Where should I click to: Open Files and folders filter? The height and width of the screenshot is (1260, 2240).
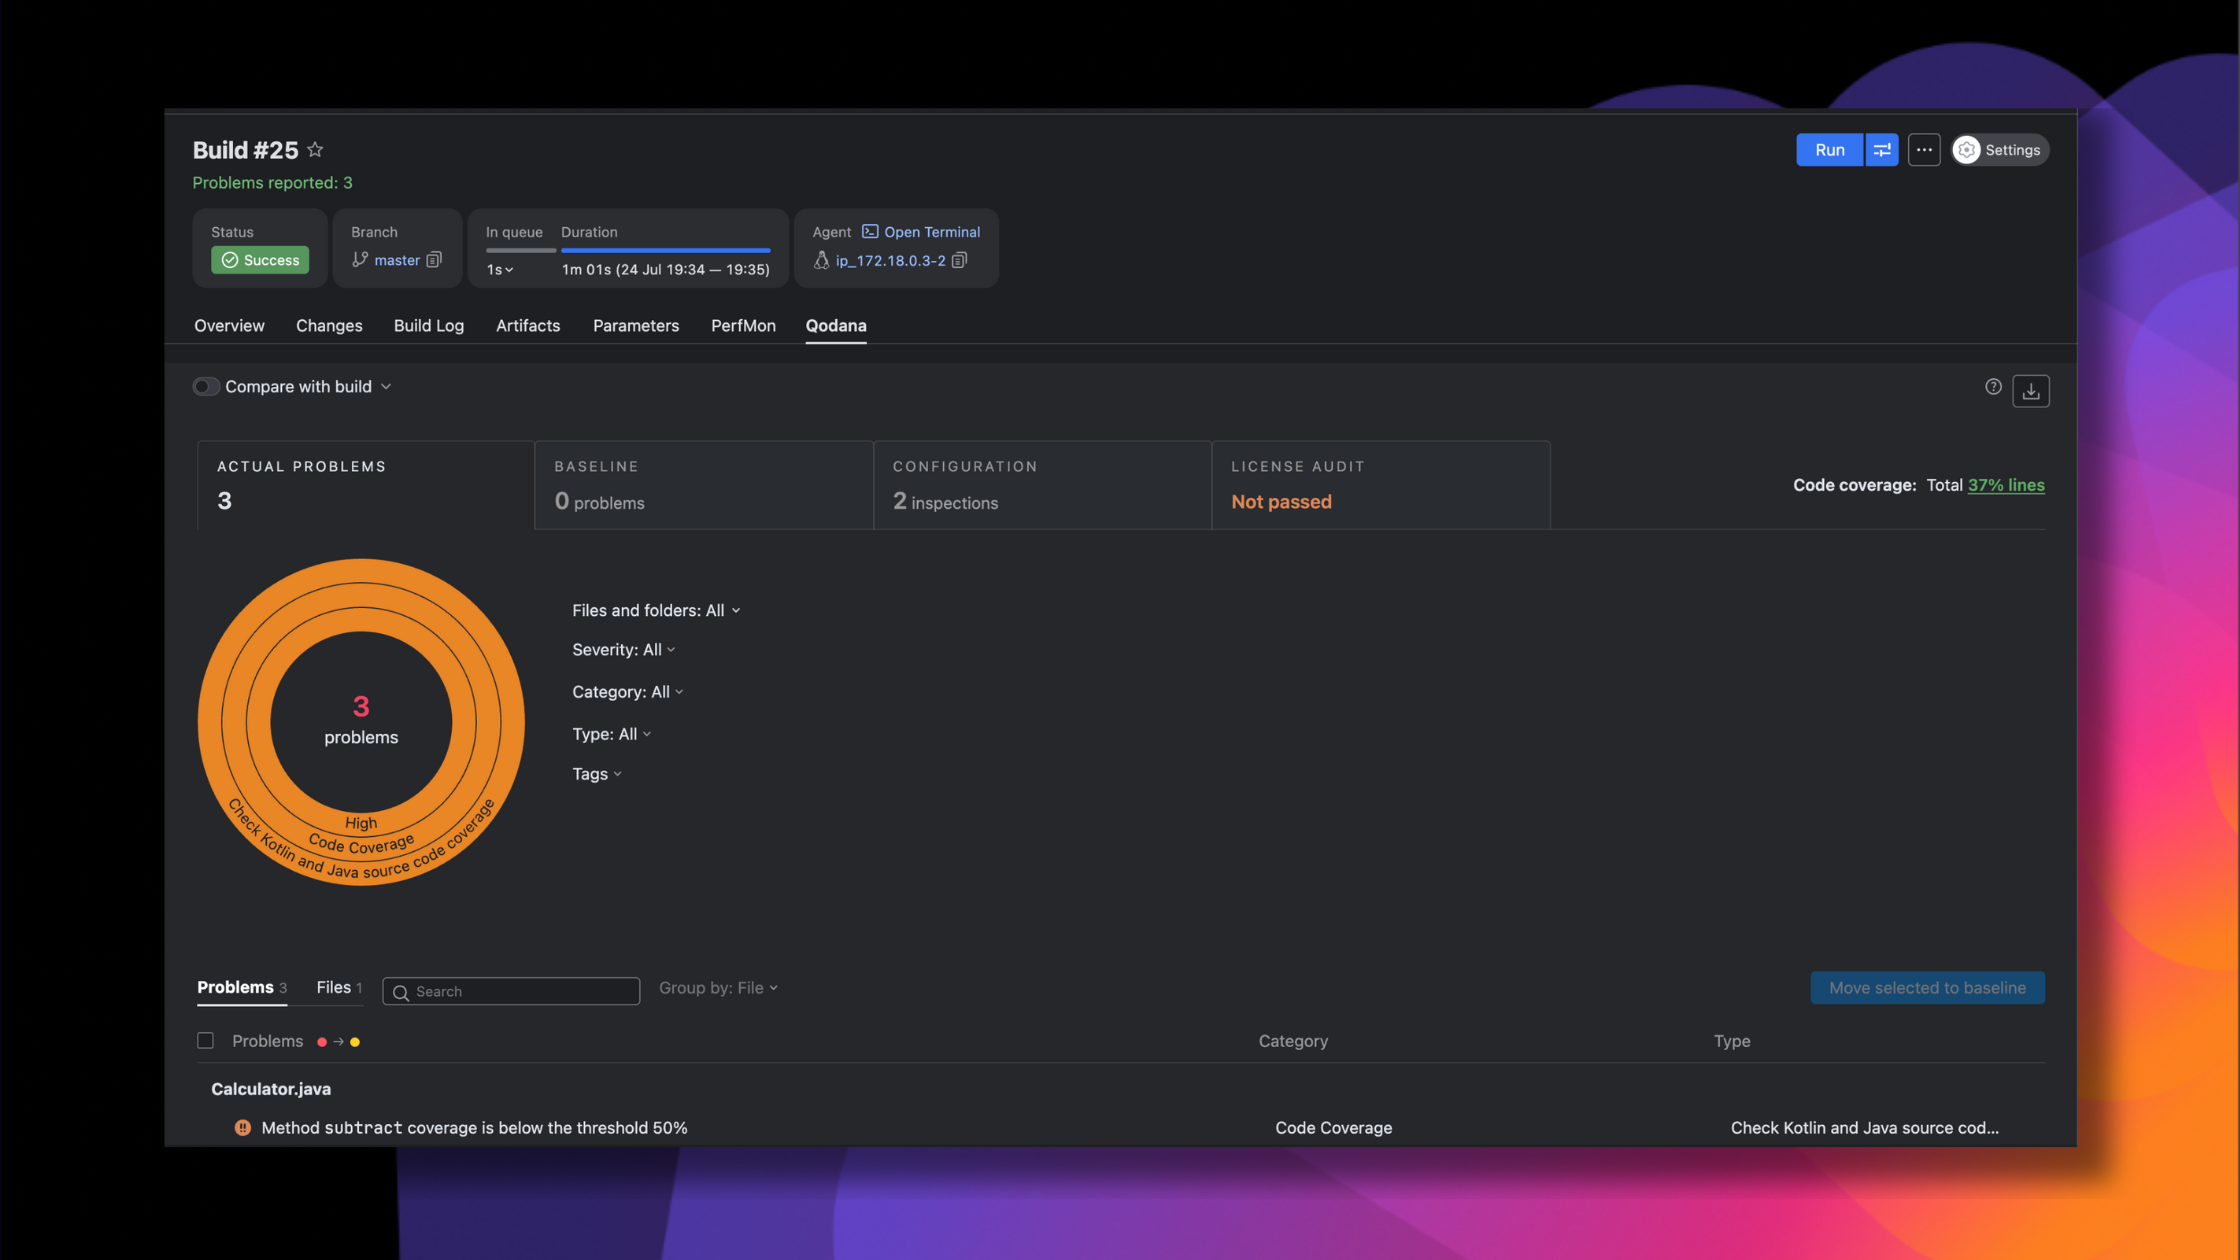pos(656,610)
